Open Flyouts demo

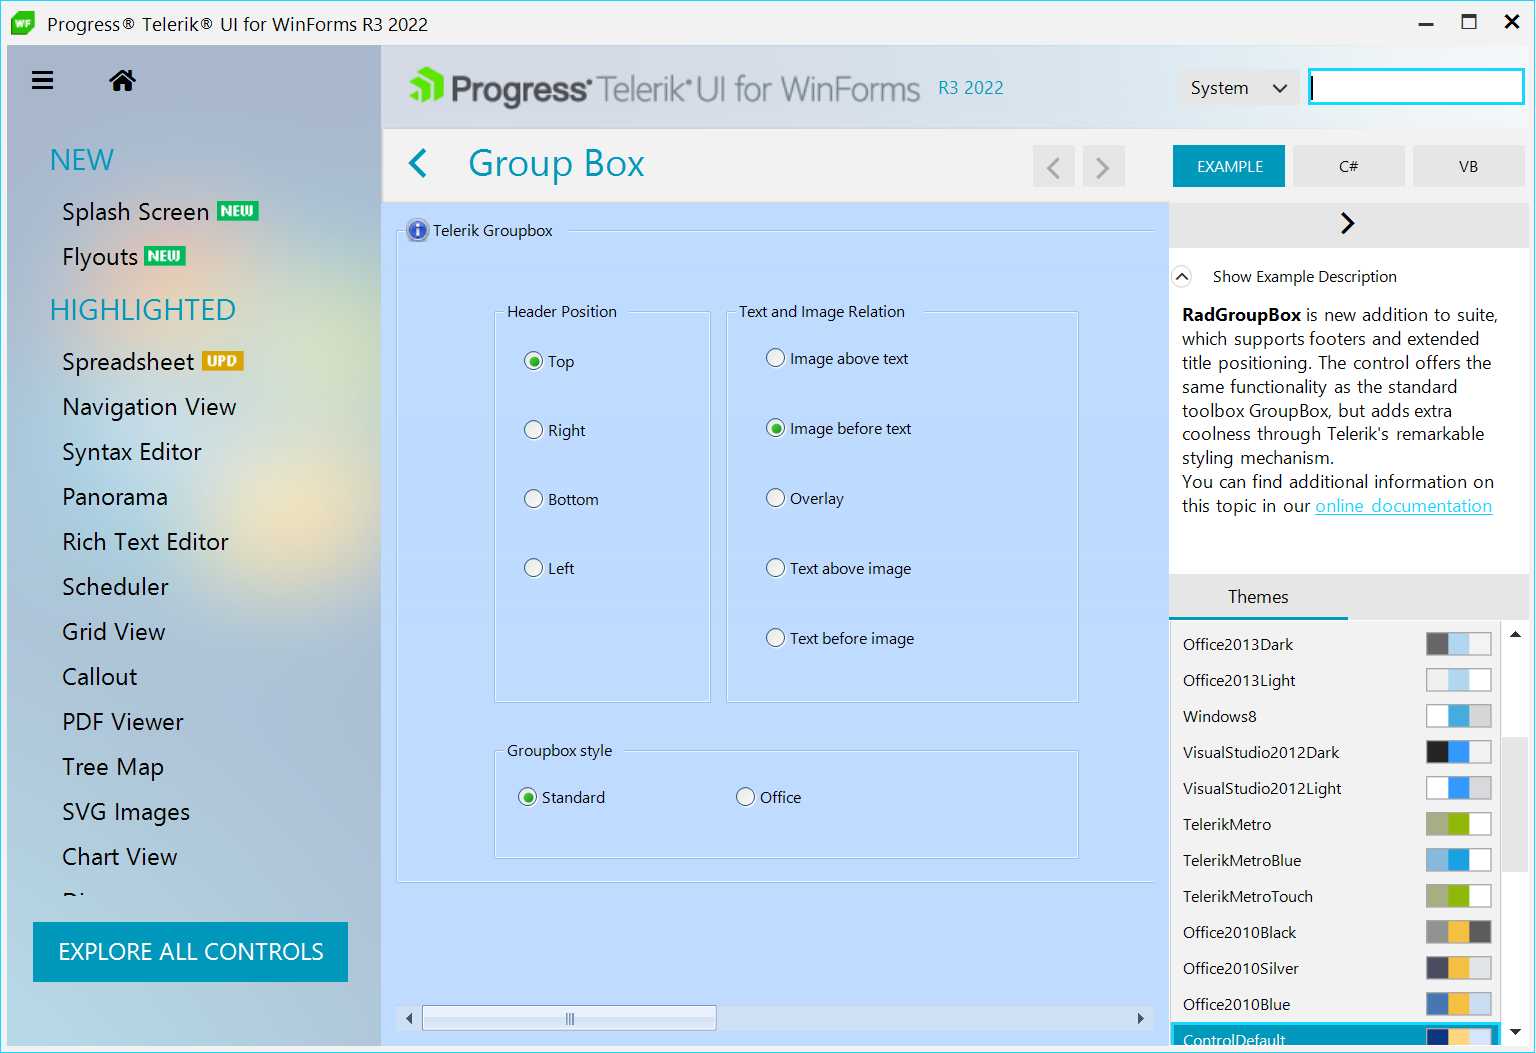(100, 257)
